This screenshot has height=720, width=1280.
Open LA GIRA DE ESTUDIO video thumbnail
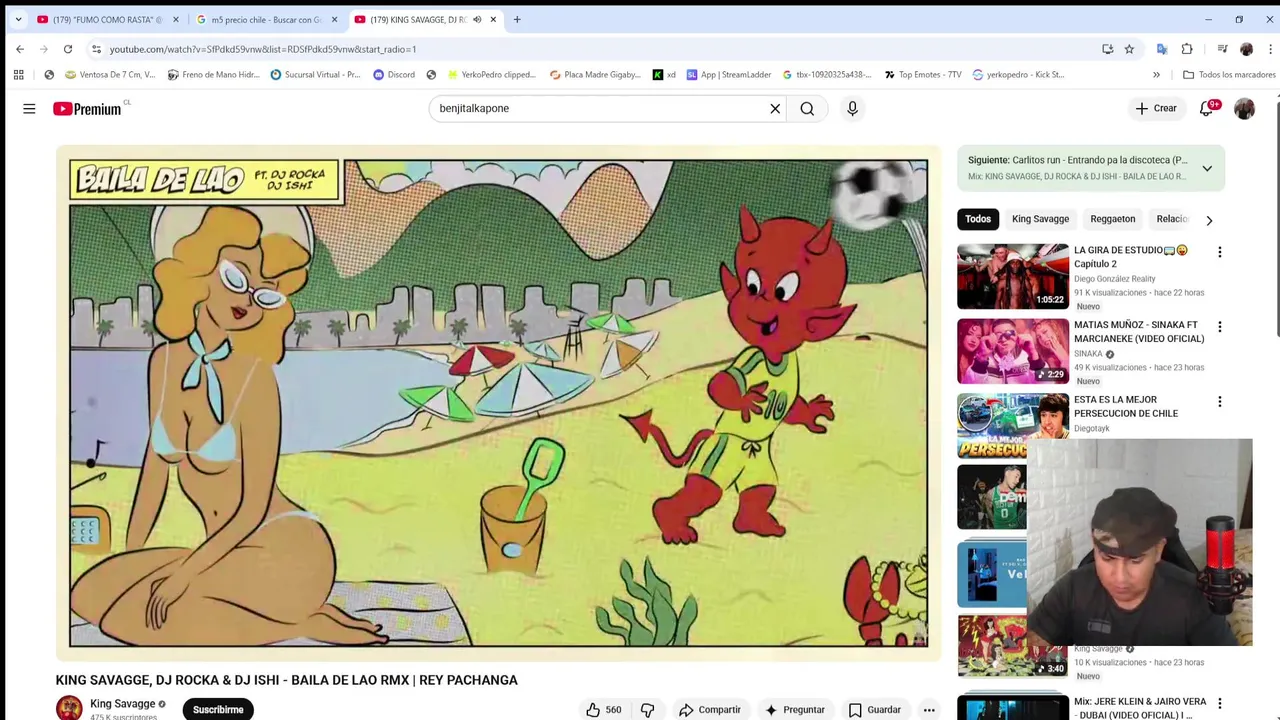(1013, 277)
